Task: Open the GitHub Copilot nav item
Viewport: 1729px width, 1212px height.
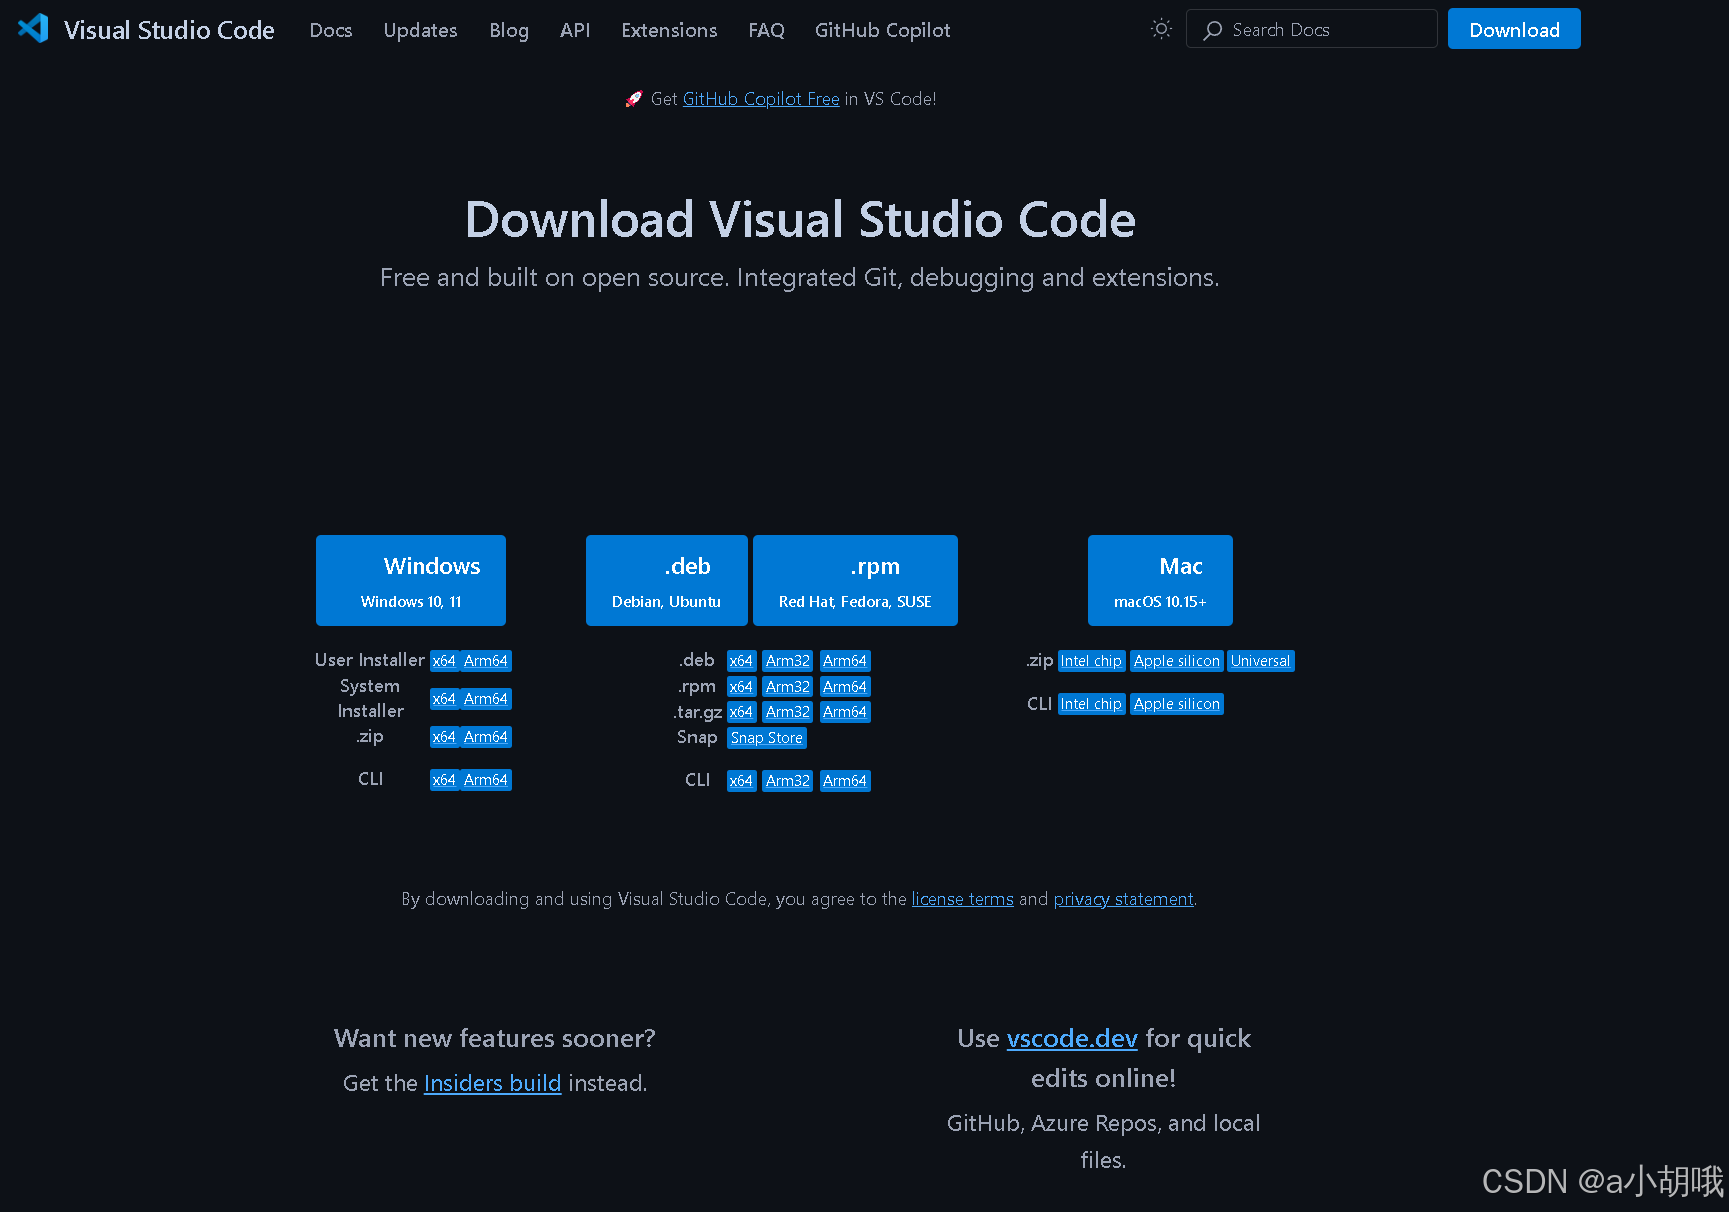Action: pyautogui.click(x=882, y=30)
